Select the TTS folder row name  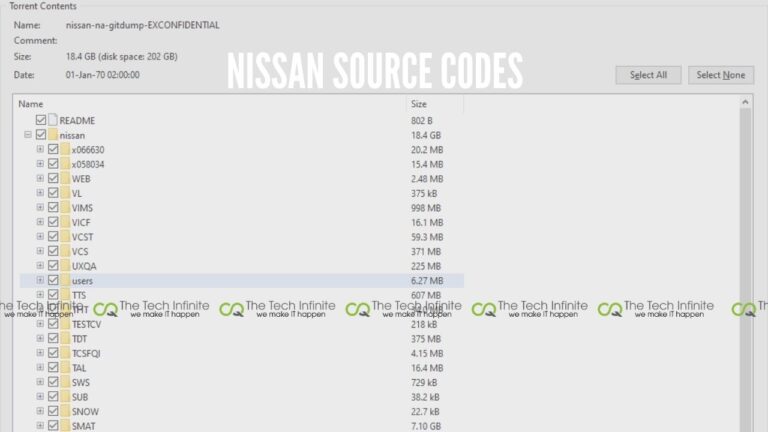[x=79, y=295]
